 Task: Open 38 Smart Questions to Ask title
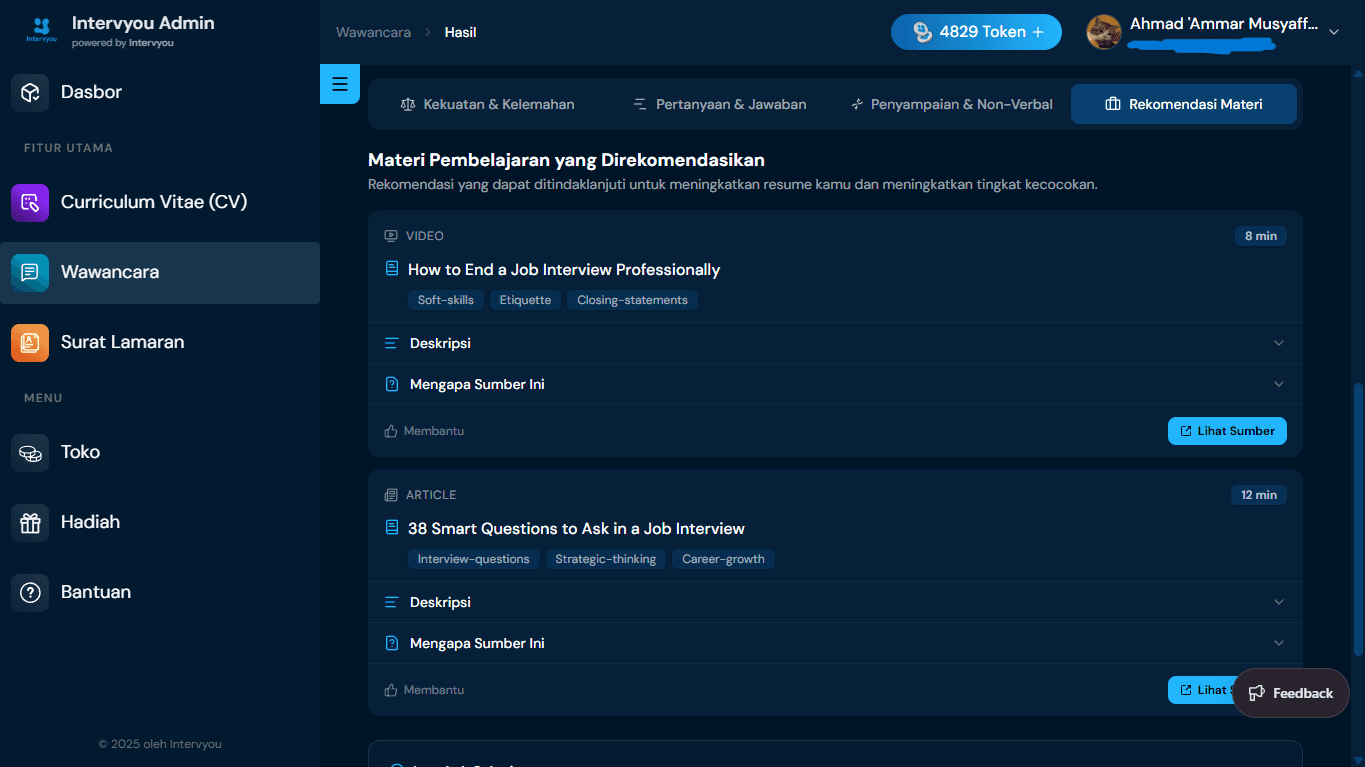(x=576, y=528)
